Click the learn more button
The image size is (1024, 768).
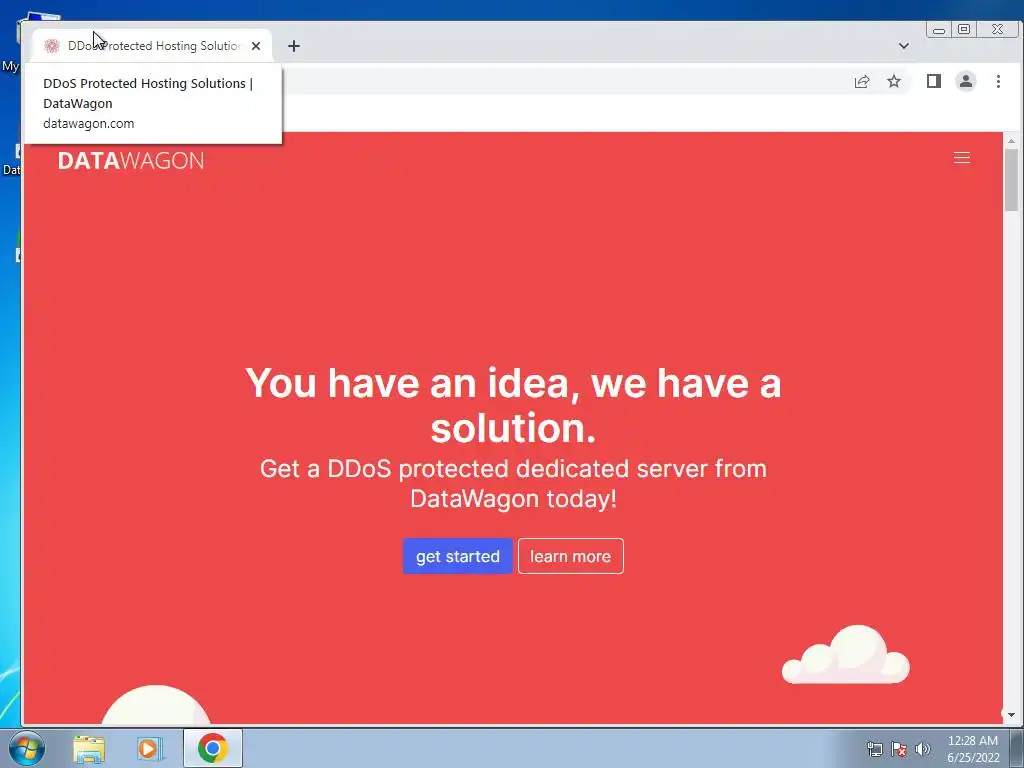[x=571, y=556]
